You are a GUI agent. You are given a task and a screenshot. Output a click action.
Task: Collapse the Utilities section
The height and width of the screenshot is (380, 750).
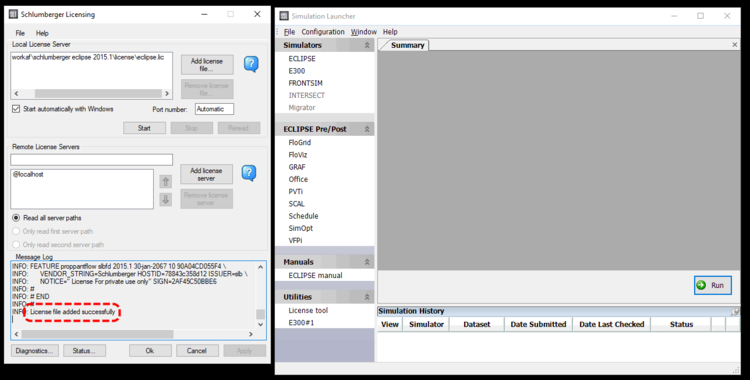pos(367,297)
